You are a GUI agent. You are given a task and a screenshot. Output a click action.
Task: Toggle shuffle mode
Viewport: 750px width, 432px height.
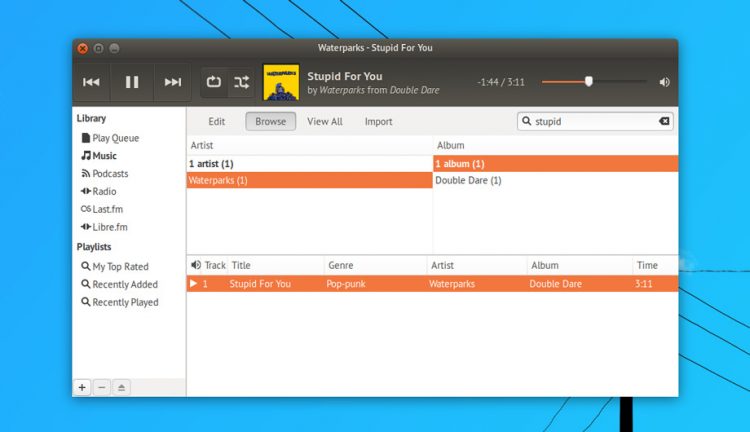coord(241,82)
